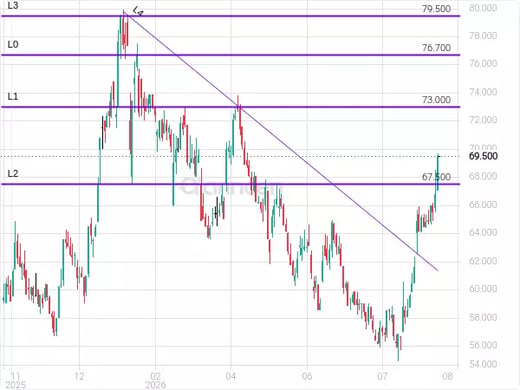The width and height of the screenshot is (520, 390).
Task: Select the L1 line label
Action: (13, 97)
